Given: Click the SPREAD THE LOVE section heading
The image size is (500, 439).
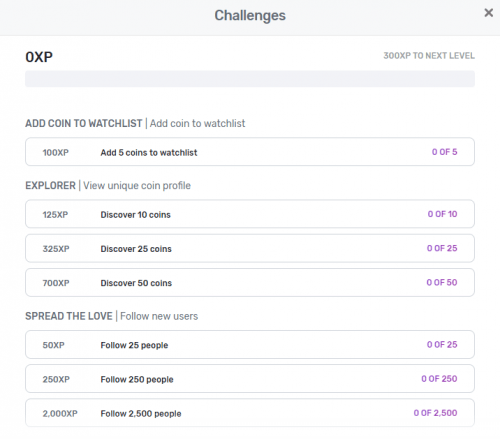Looking at the screenshot, I should tap(69, 316).
